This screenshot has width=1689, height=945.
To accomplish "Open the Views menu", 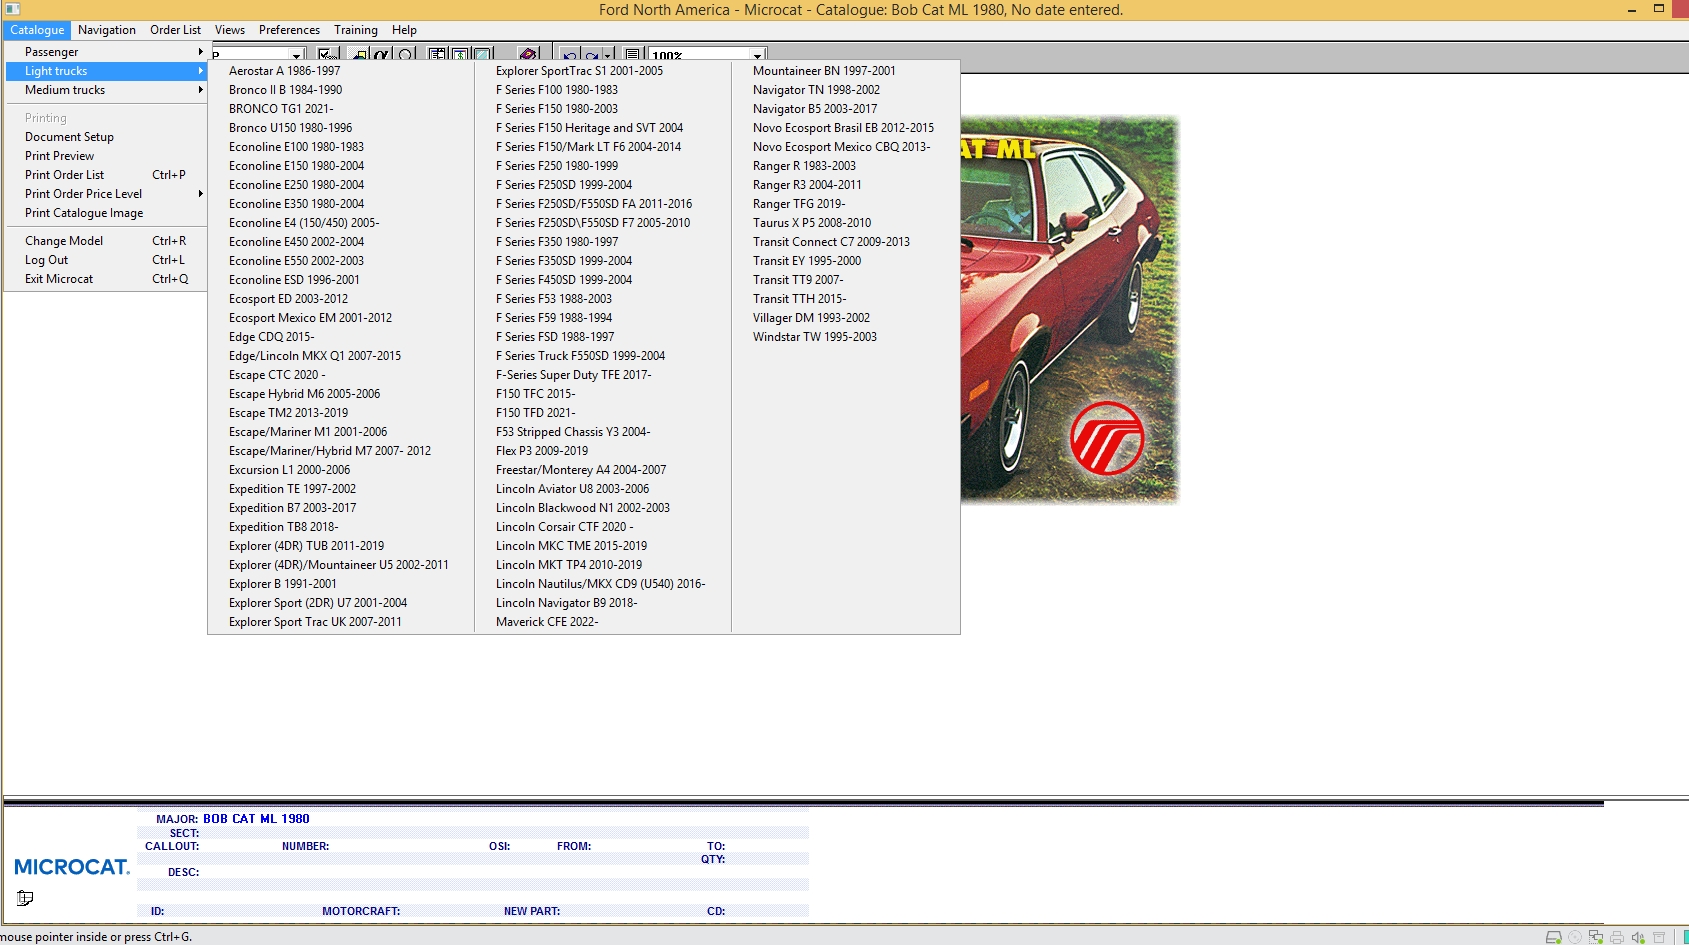I will click(x=230, y=30).
